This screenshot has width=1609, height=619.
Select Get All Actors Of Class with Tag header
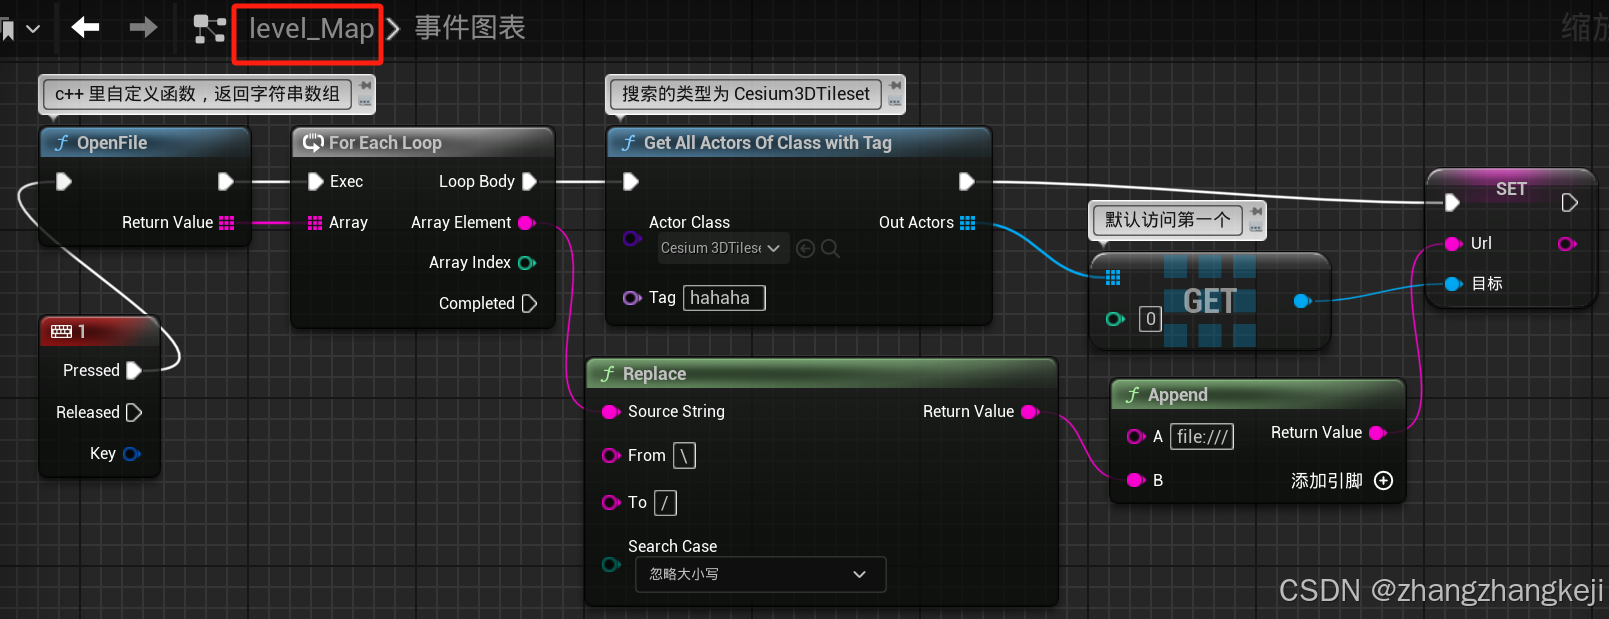click(799, 143)
